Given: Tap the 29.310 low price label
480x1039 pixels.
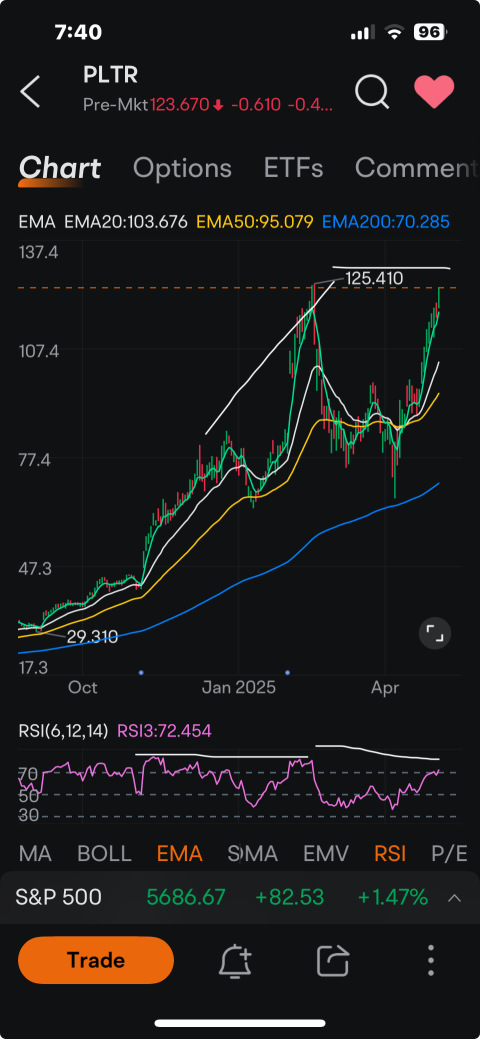Looking at the screenshot, I should click(92, 637).
